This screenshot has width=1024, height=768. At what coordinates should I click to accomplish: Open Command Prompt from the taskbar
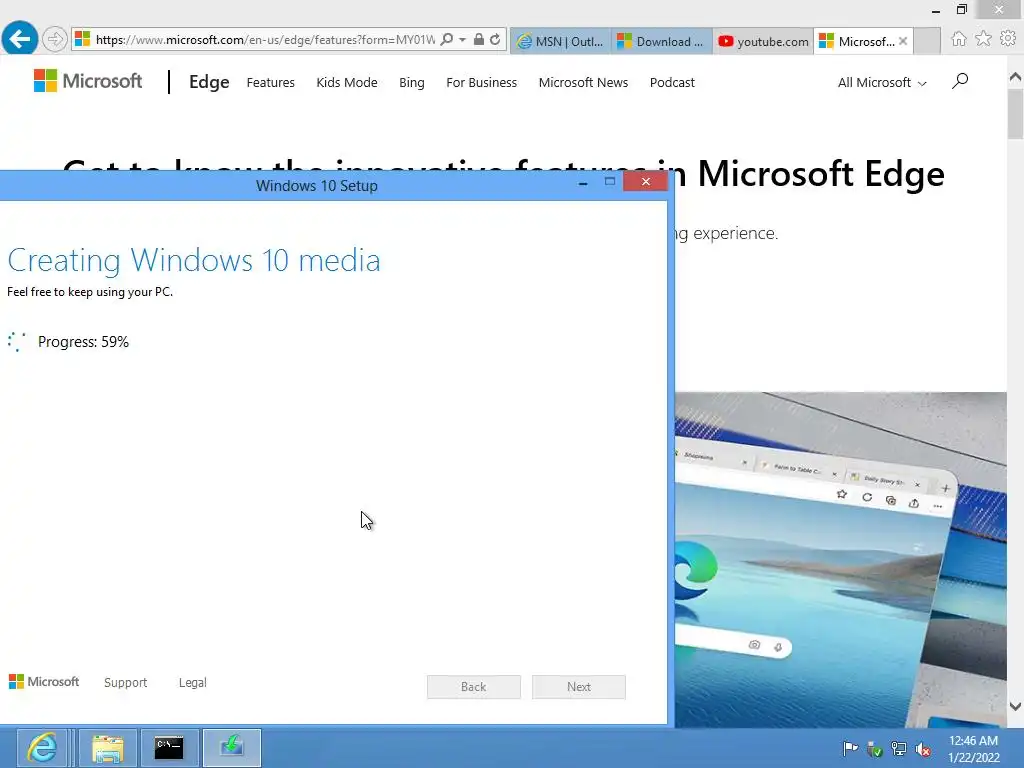[x=169, y=748]
